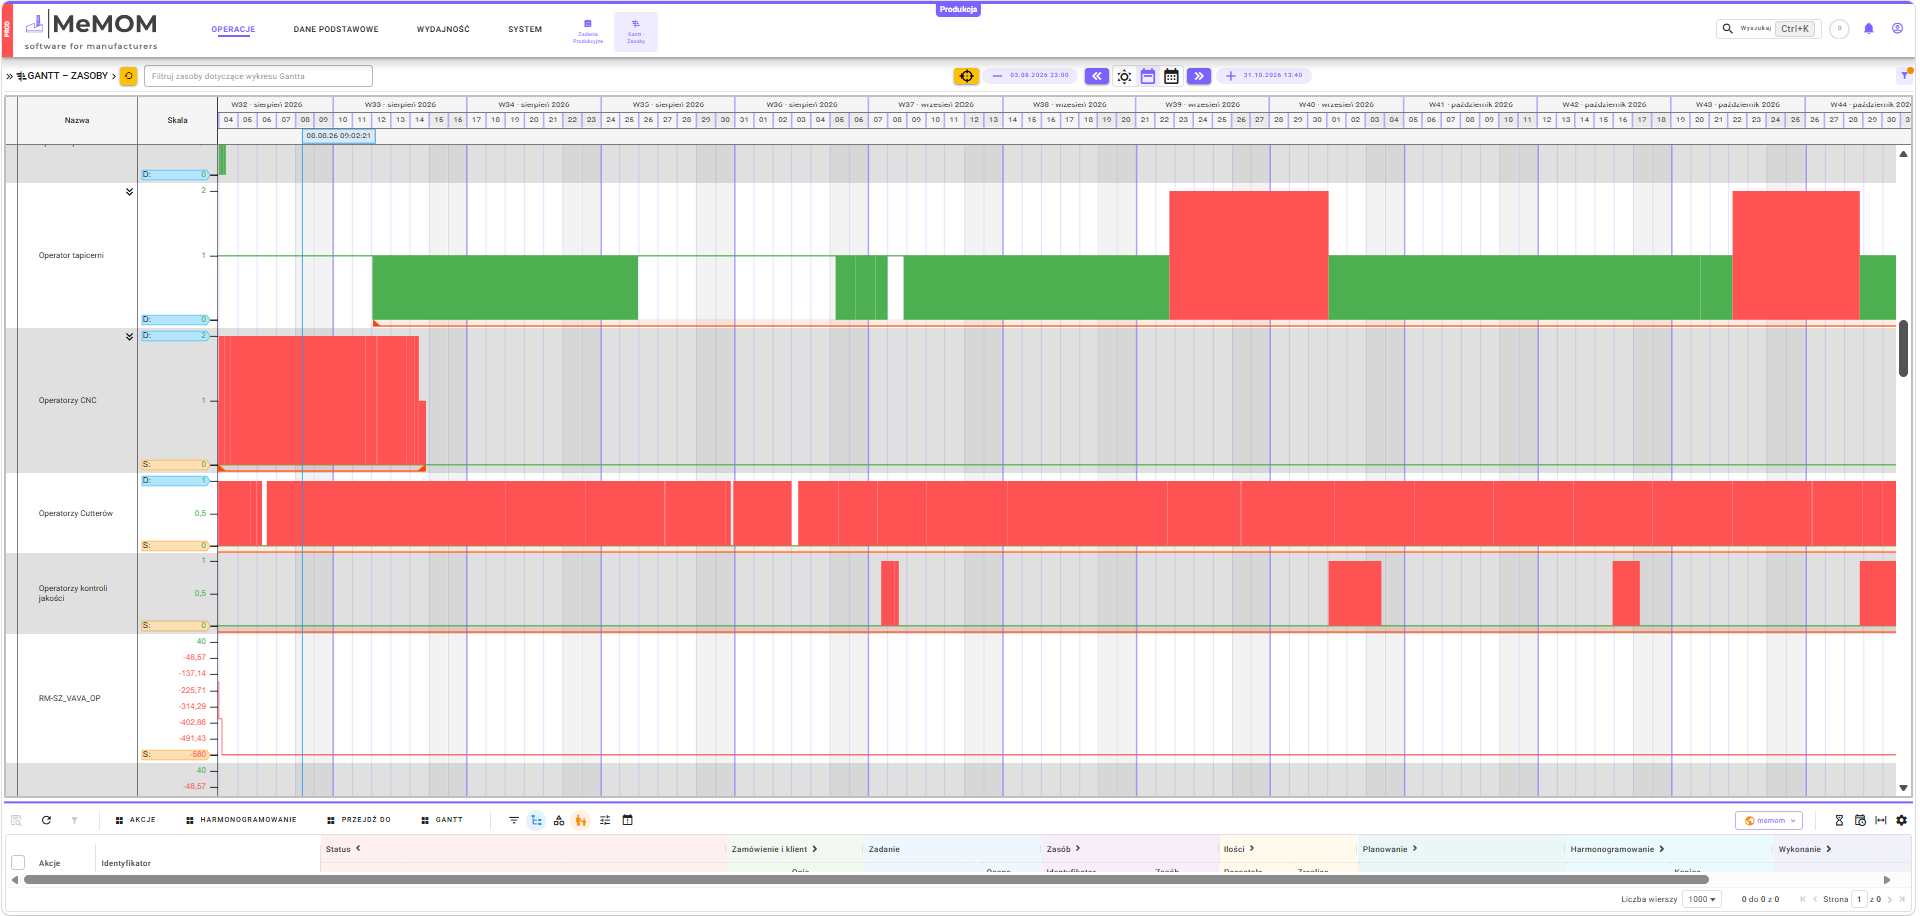Click the Strona page number field
Screen dimensions: 1920x916
point(1859,899)
